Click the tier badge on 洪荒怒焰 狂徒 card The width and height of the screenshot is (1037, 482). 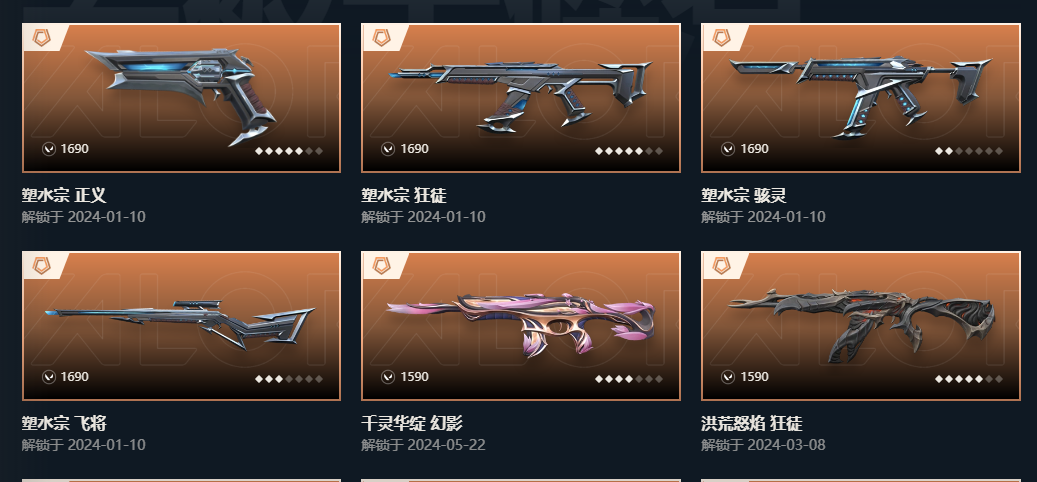[722, 266]
